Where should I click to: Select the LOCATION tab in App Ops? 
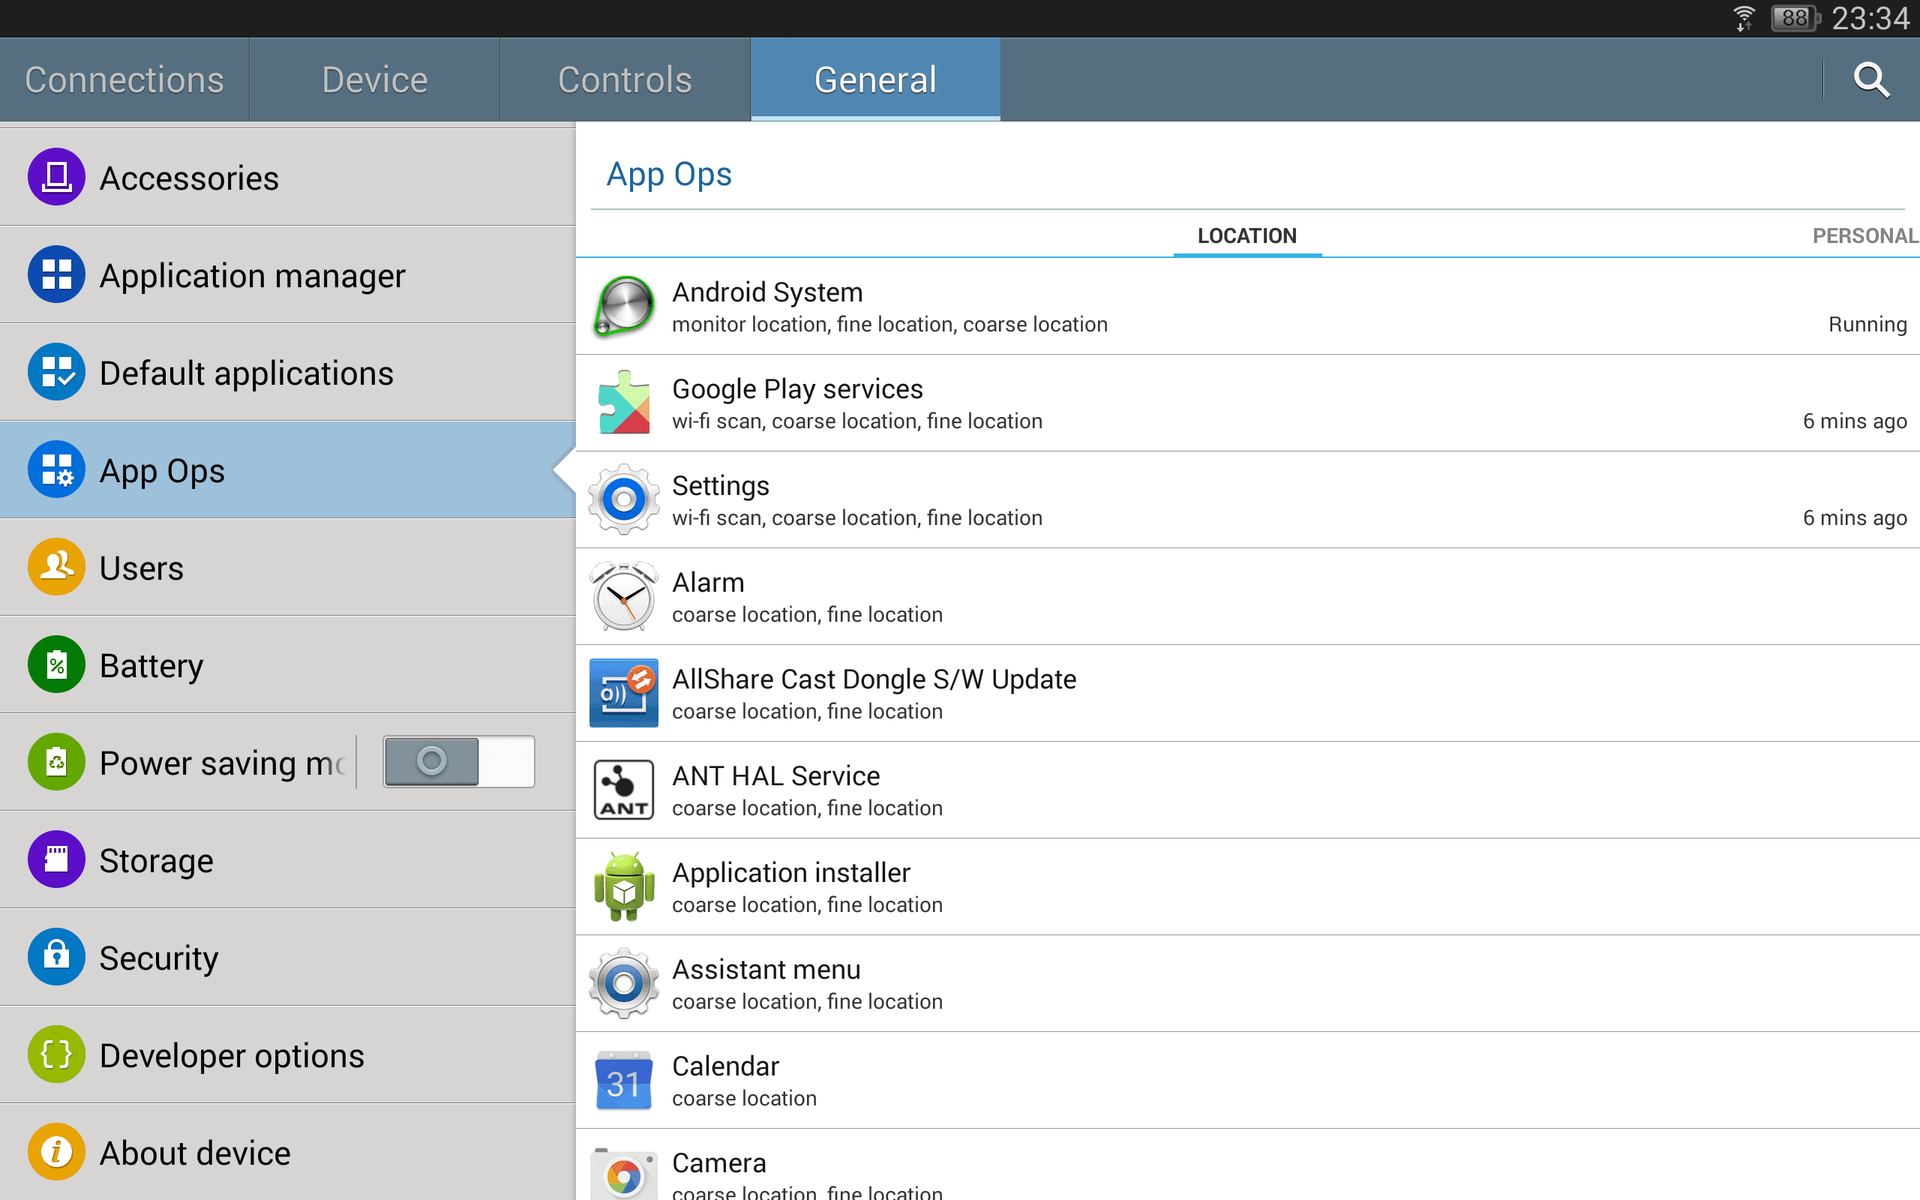[1247, 236]
